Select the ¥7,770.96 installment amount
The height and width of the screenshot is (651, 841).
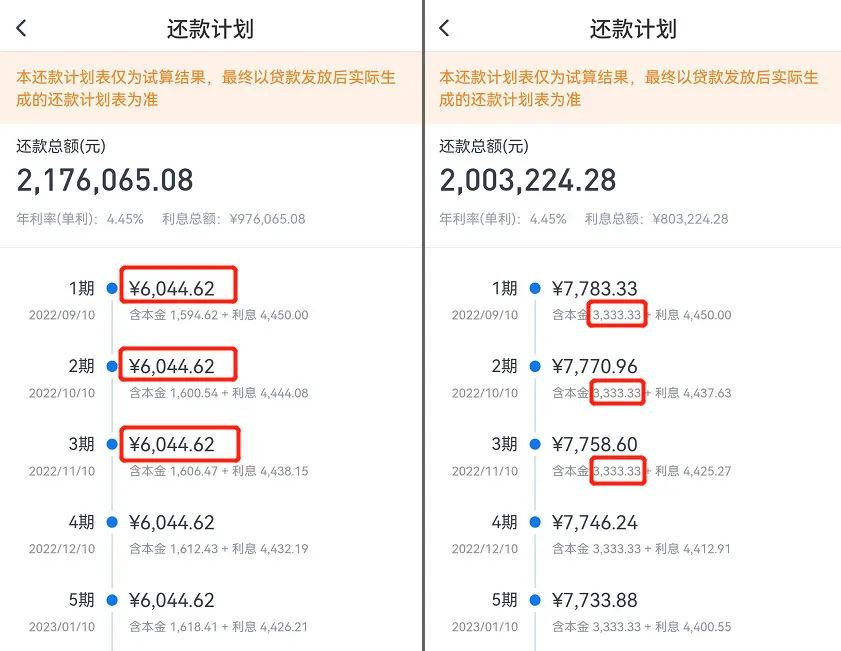point(595,367)
